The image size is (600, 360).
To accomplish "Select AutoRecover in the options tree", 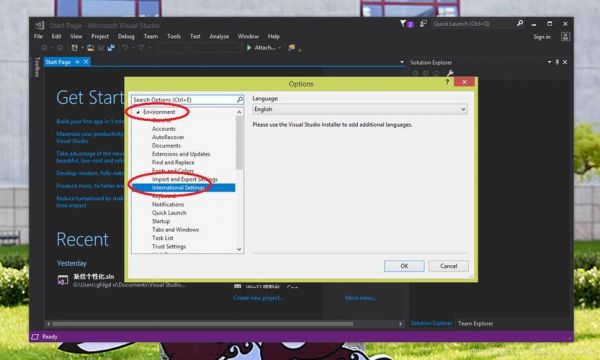I will pos(168,137).
